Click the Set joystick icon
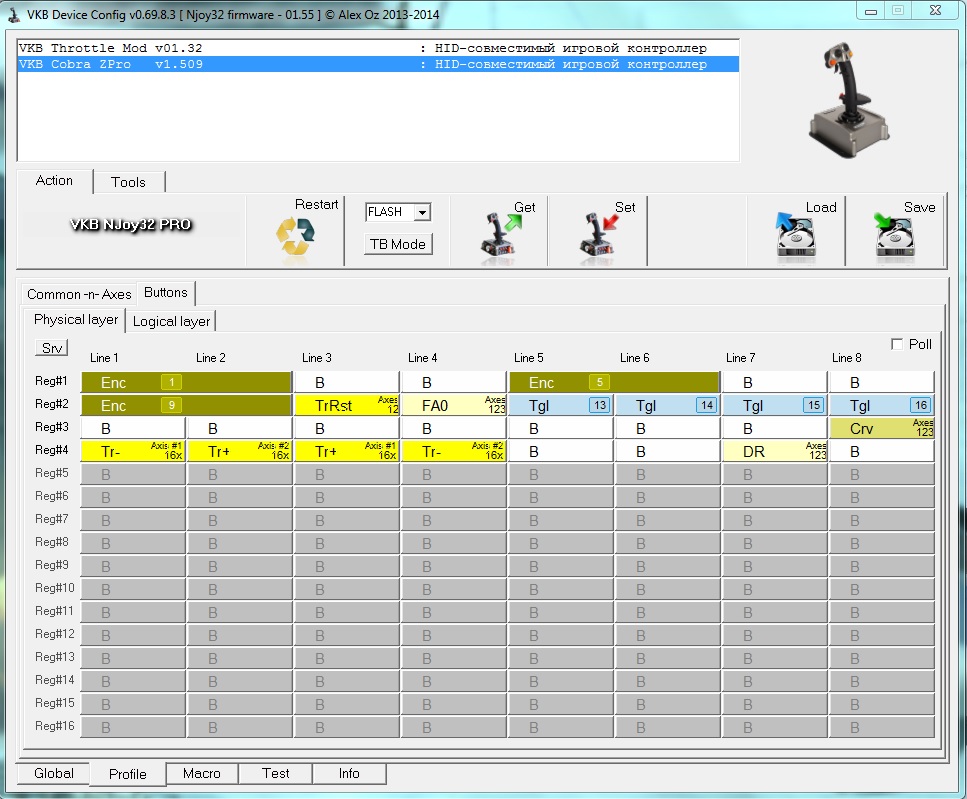The image size is (967, 799). coord(598,238)
